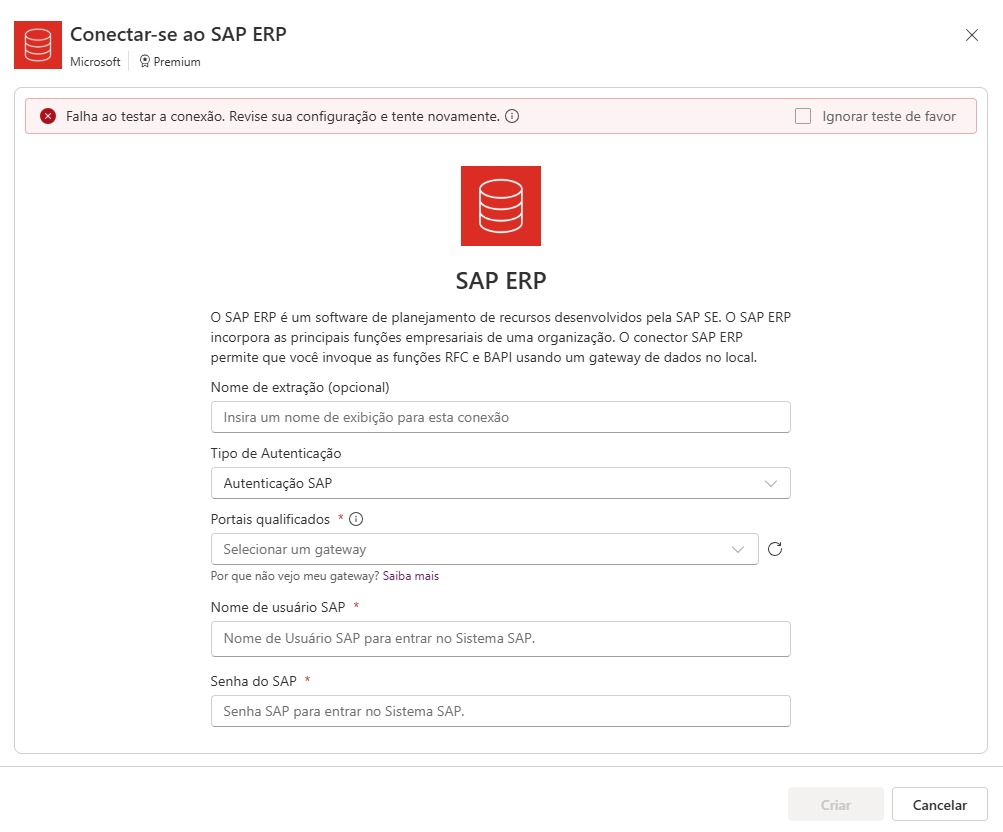
Task: Click the info icon beside the error message
Action: (512, 116)
